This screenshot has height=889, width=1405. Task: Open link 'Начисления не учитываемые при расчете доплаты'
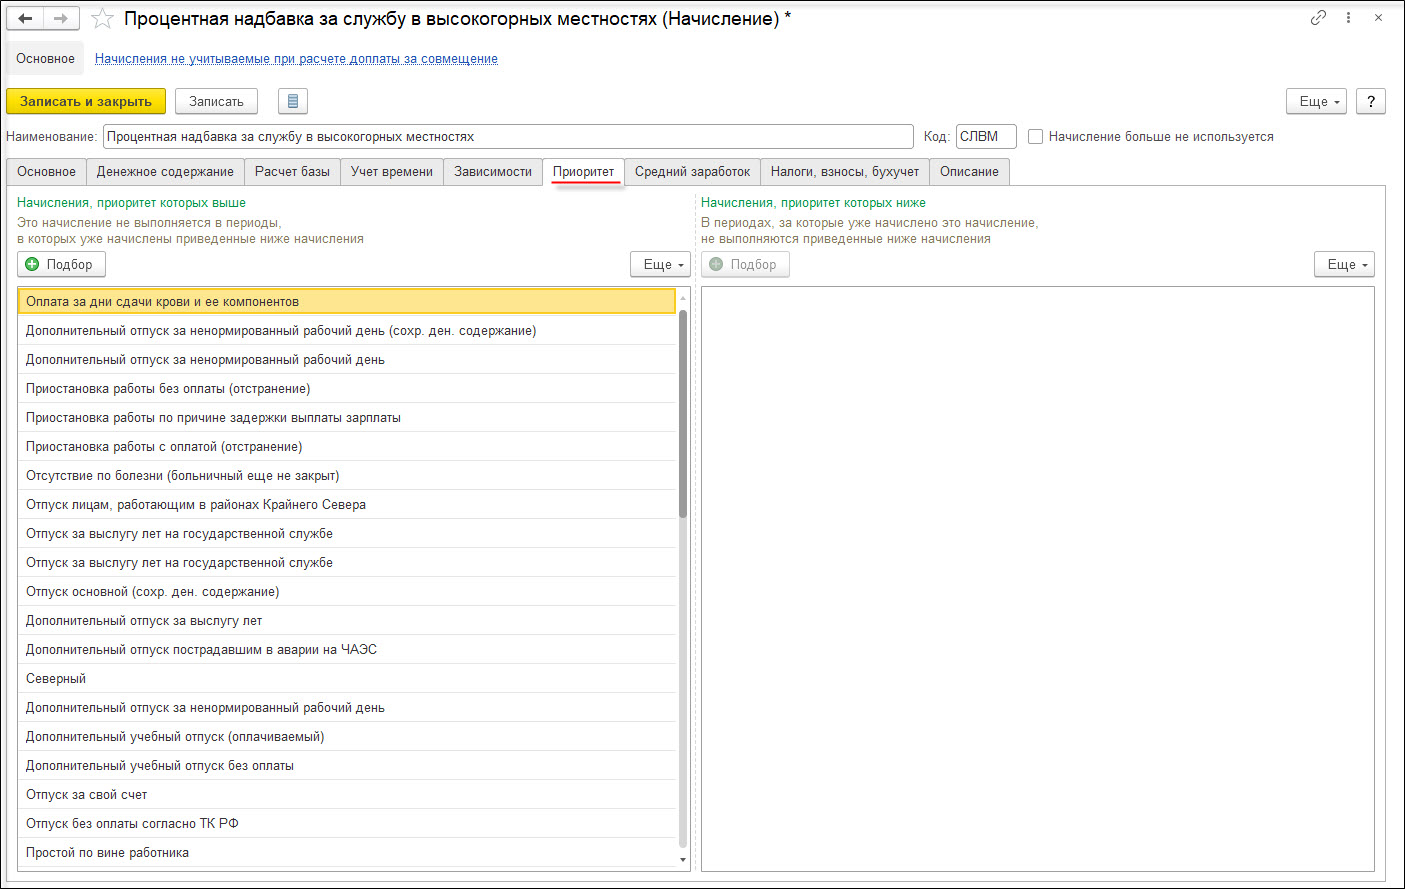point(296,59)
